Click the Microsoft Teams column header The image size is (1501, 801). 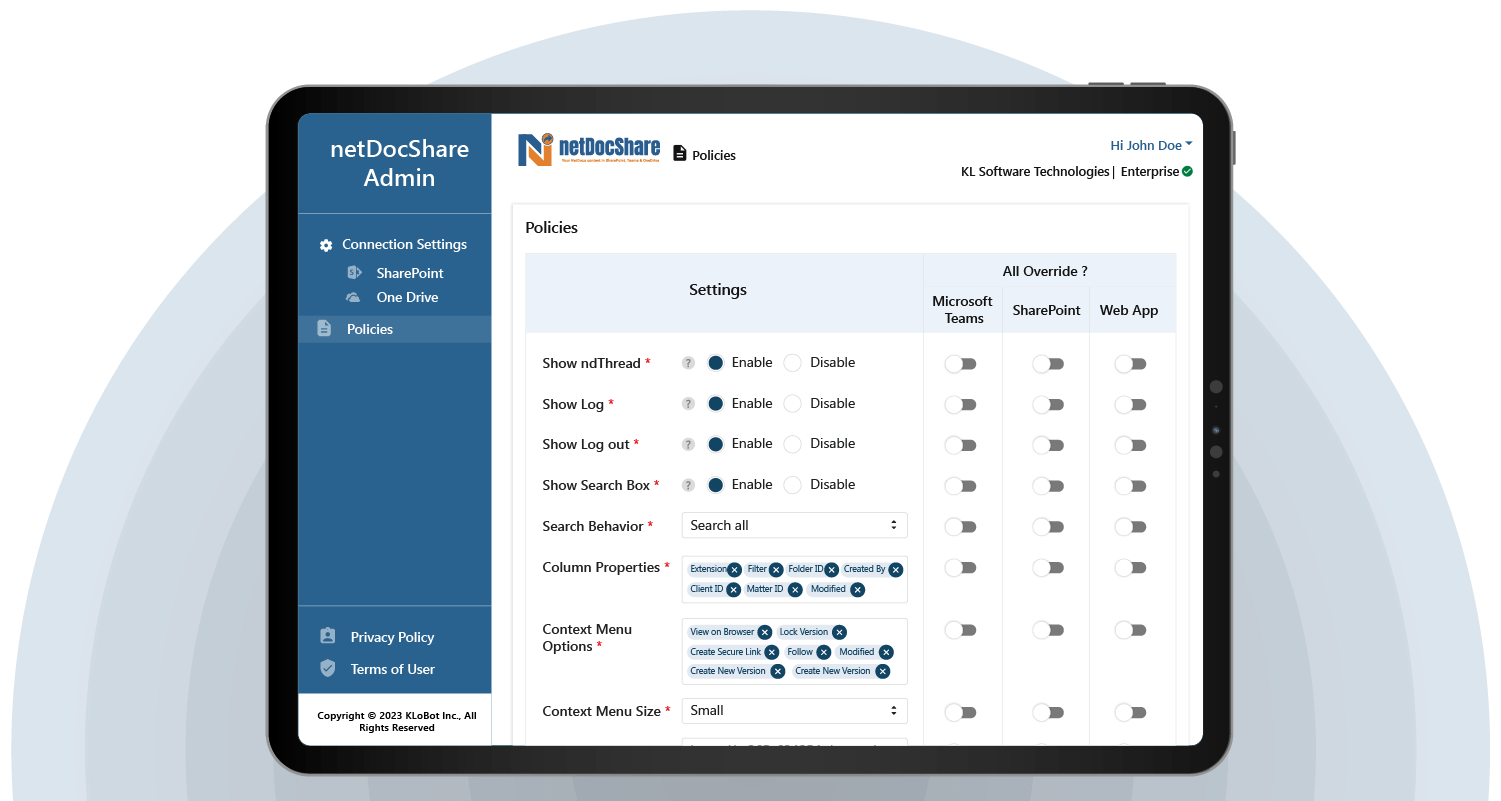[x=962, y=310]
